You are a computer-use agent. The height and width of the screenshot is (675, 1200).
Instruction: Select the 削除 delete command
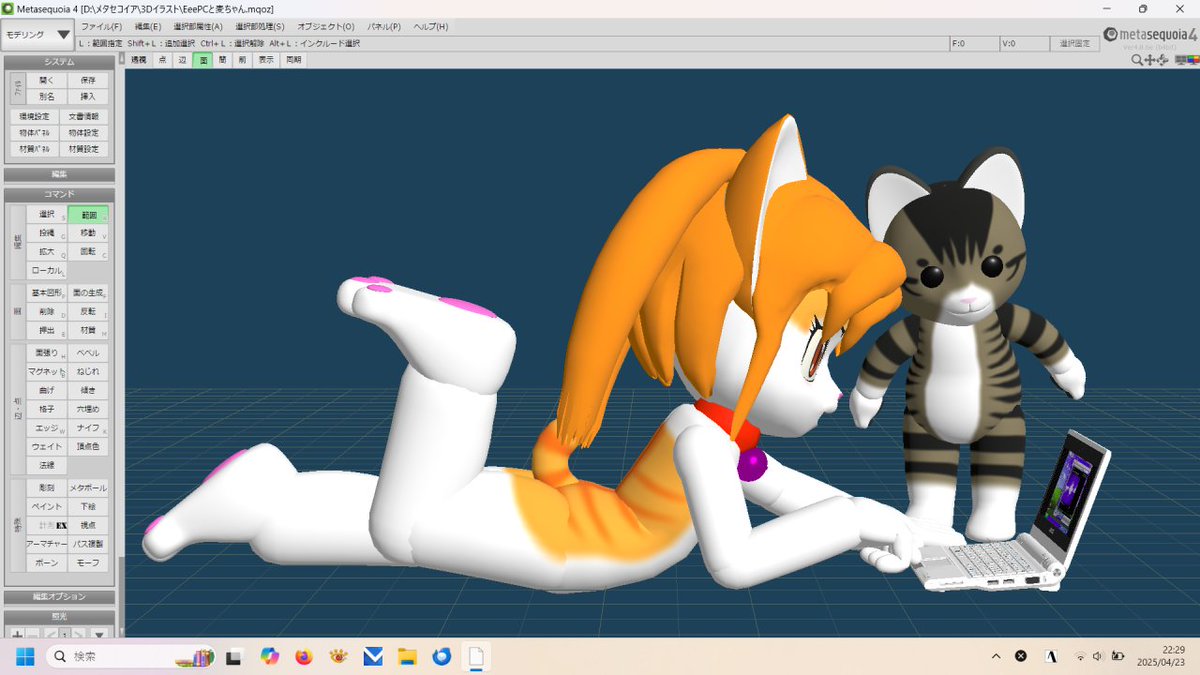tap(46, 312)
